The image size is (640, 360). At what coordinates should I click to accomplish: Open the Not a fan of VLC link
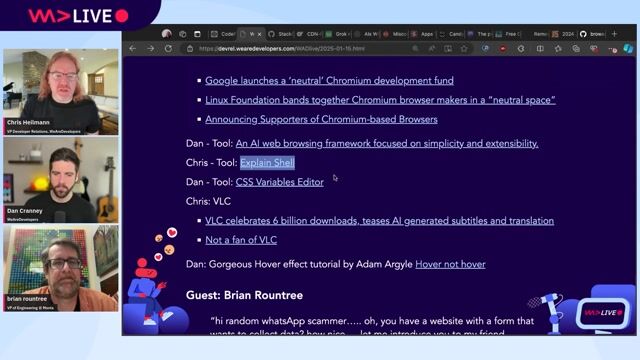[241, 240]
